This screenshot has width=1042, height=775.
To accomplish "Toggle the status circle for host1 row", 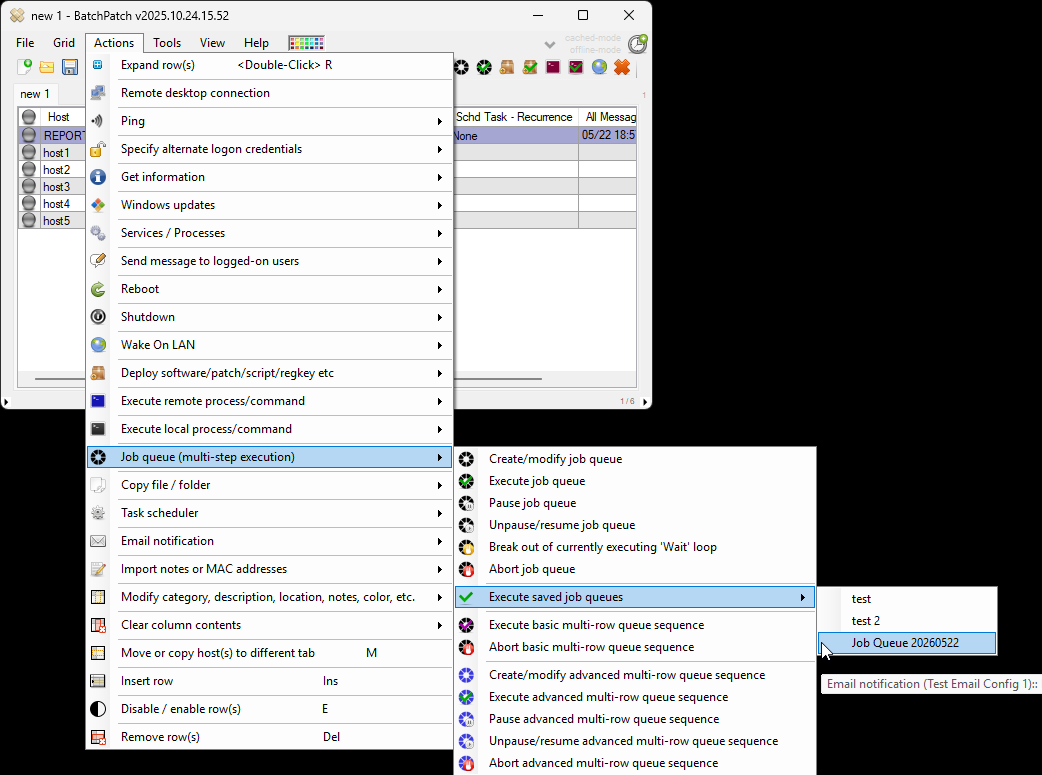I will pos(29,152).
